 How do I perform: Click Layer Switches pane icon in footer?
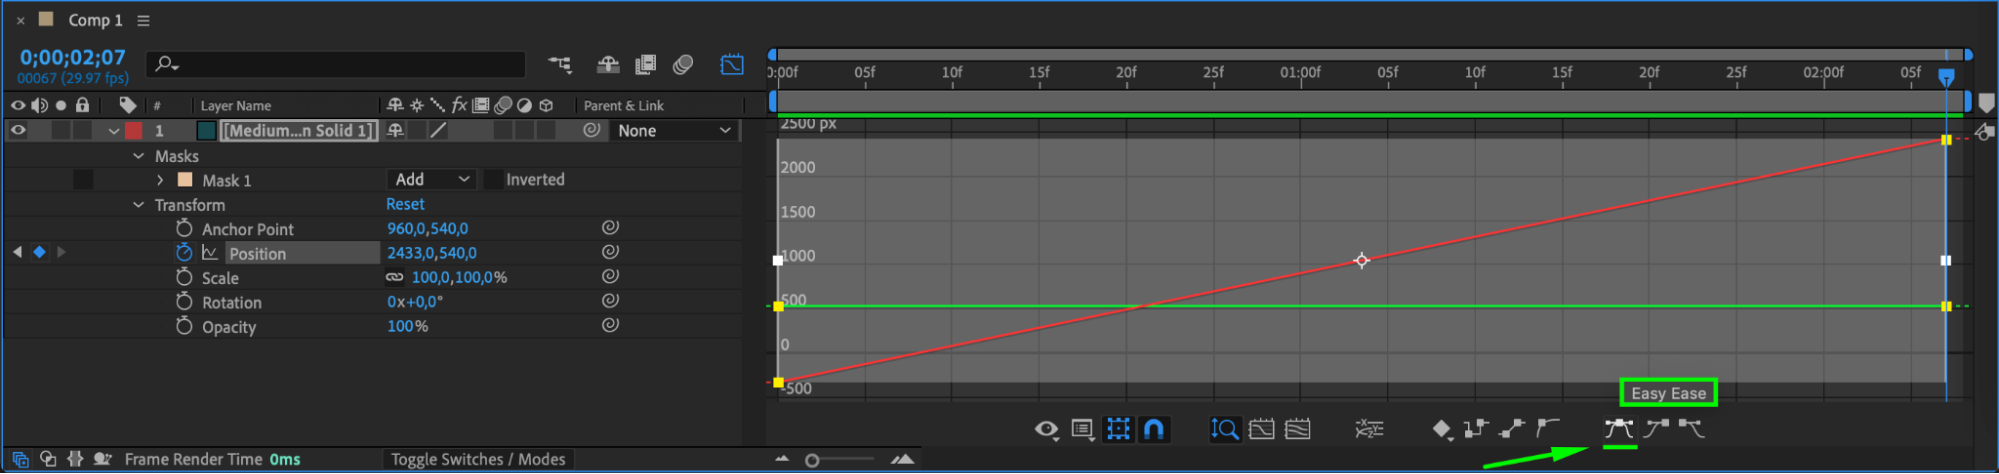coord(20,459)
